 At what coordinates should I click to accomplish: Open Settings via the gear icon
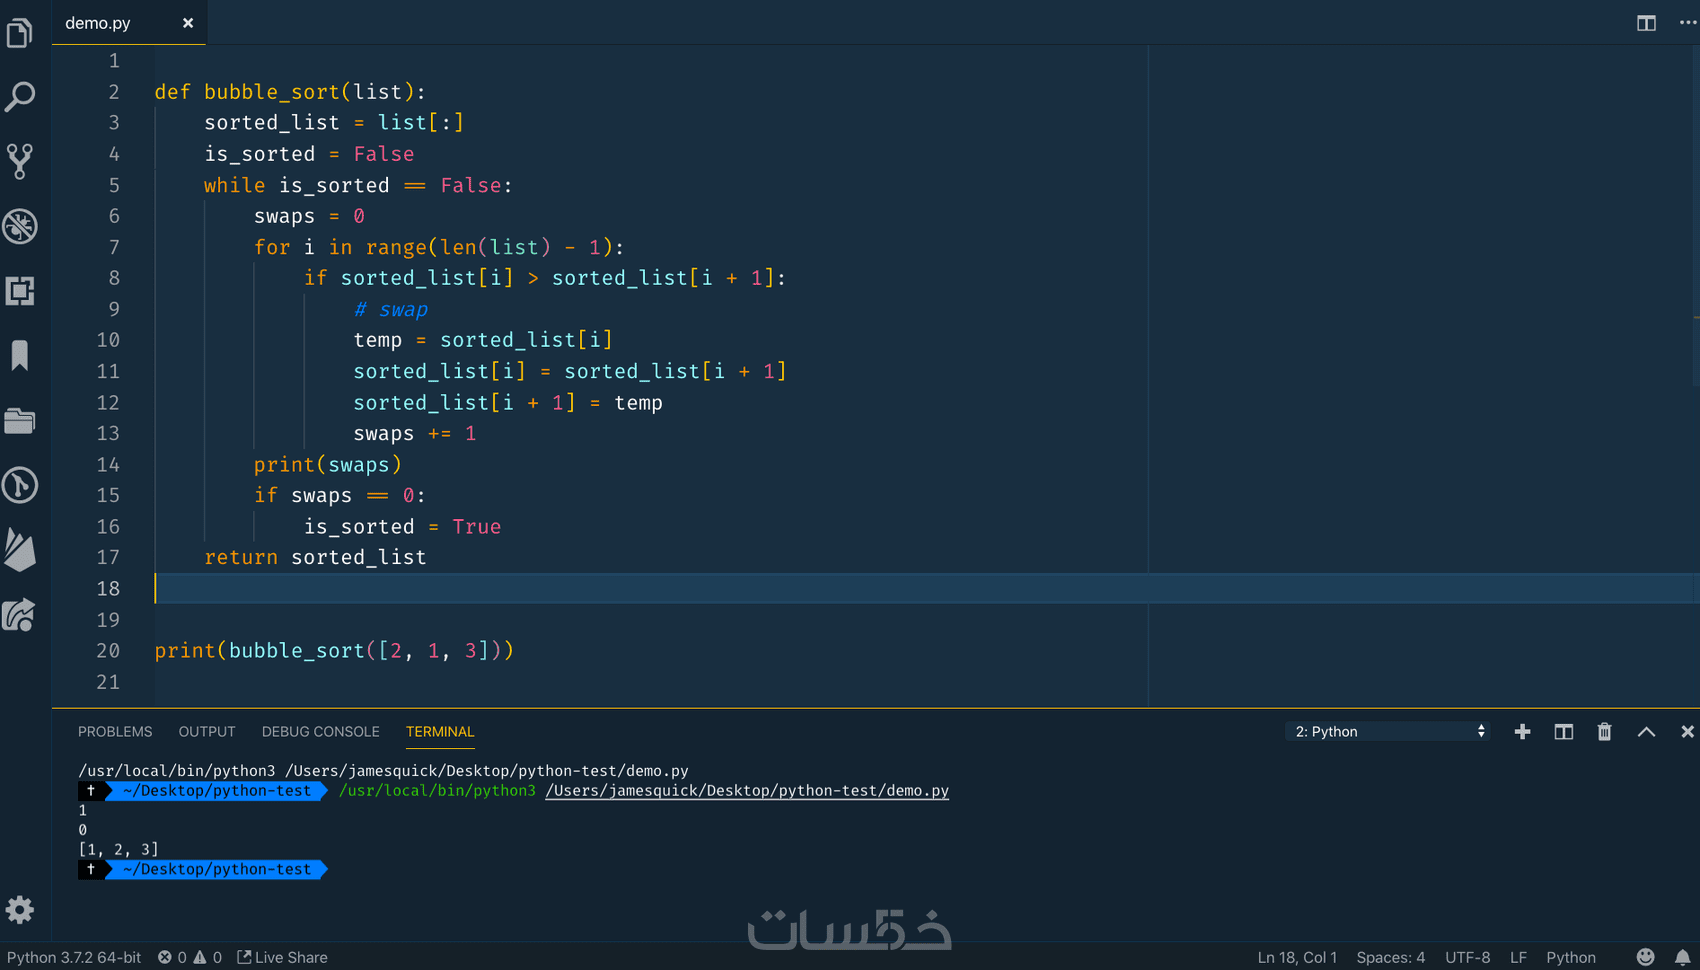[x=21, y=910]
